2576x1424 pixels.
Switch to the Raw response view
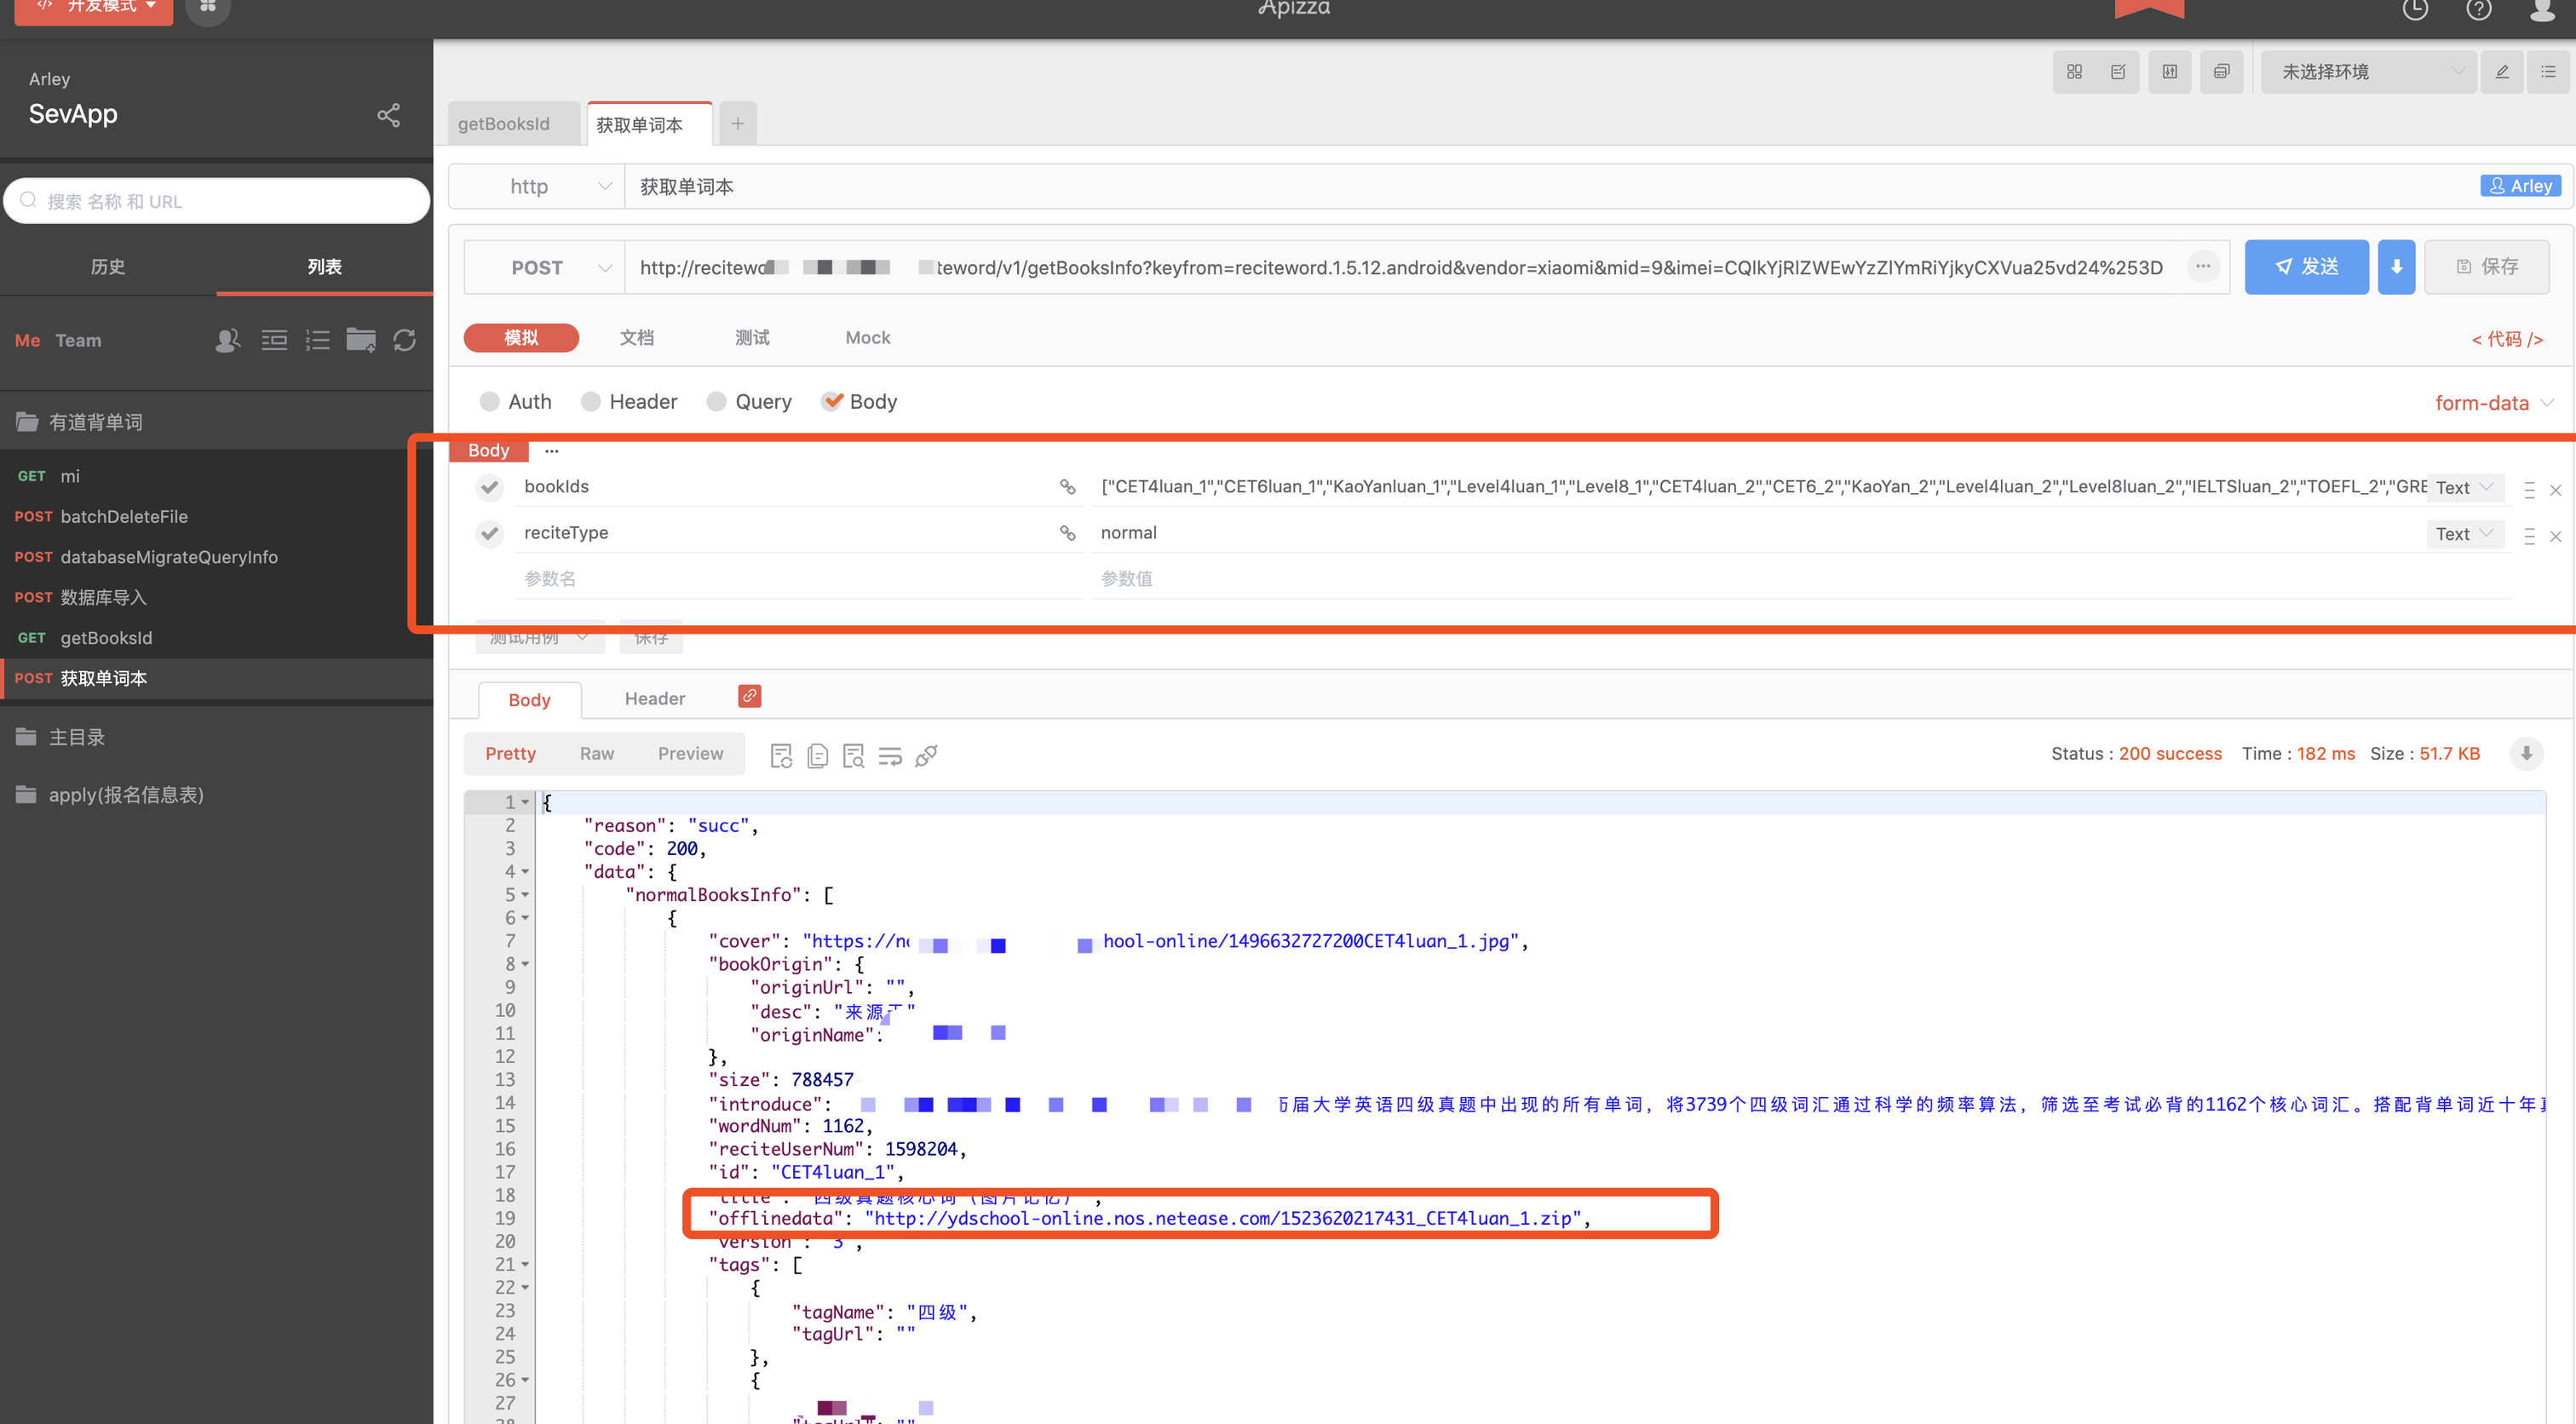point(597,753)
